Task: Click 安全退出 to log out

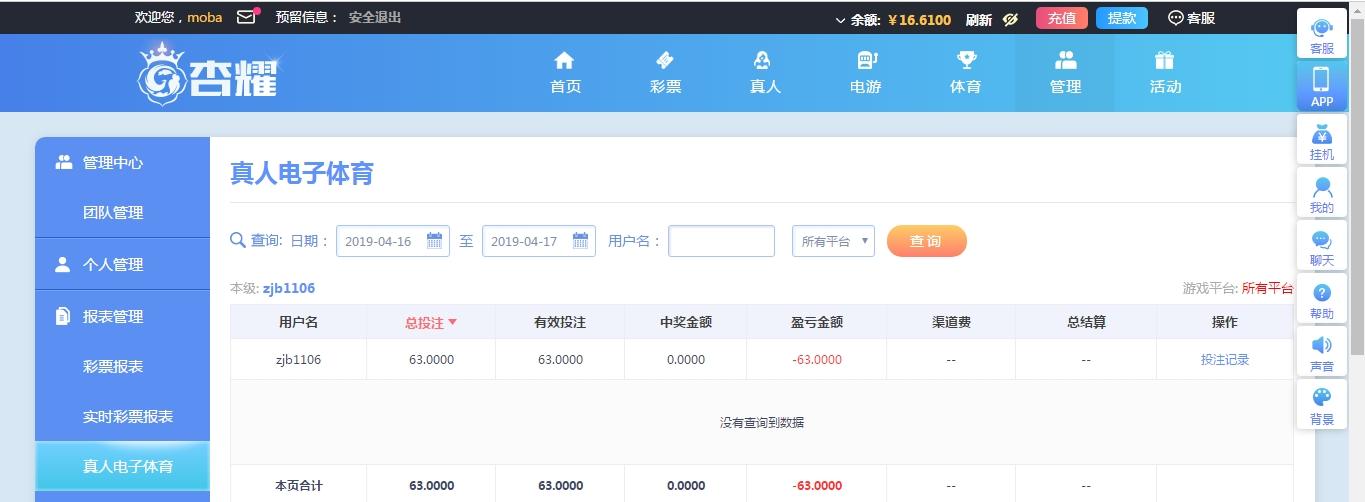Action: [375, 18]
